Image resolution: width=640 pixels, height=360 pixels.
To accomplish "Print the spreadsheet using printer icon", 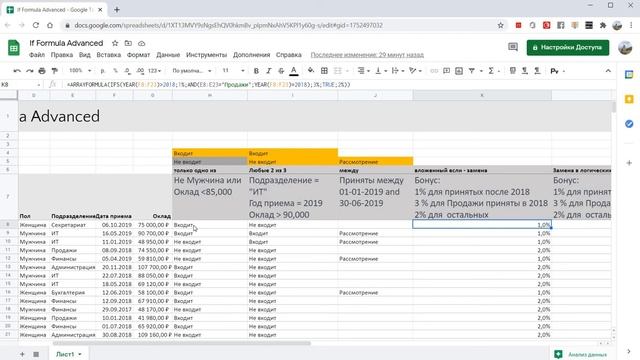I will click(x=42, y=71).
